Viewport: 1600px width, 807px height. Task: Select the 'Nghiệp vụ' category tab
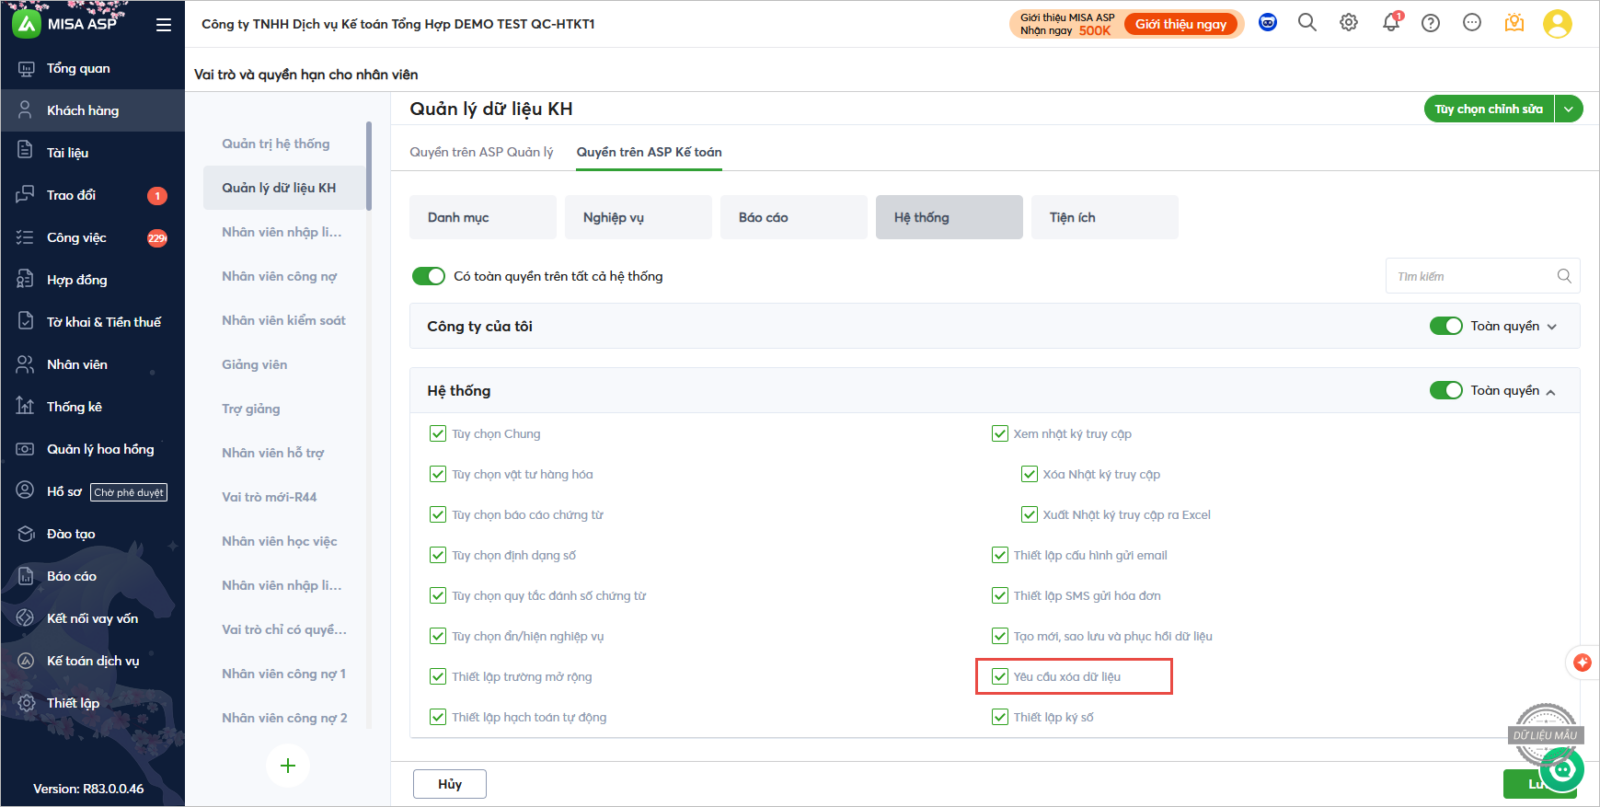click(638, 217)
